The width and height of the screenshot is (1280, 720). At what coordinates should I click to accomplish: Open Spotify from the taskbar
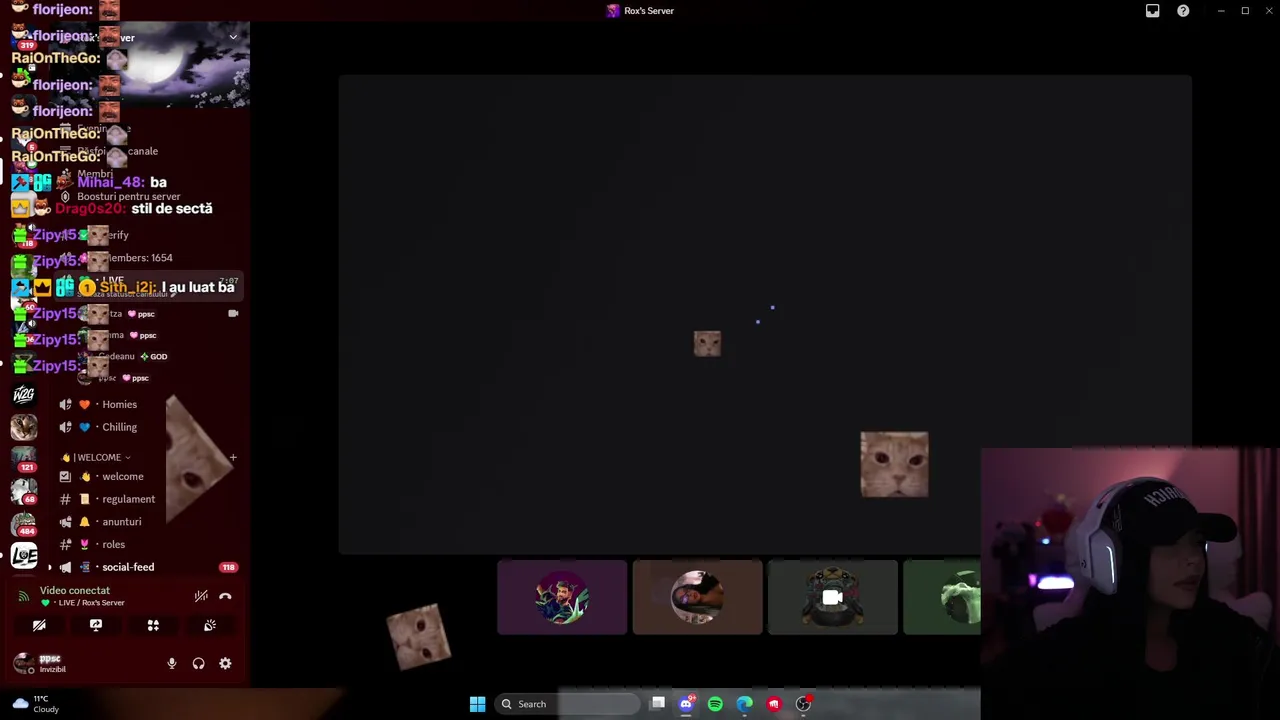(x=715, y=704)
